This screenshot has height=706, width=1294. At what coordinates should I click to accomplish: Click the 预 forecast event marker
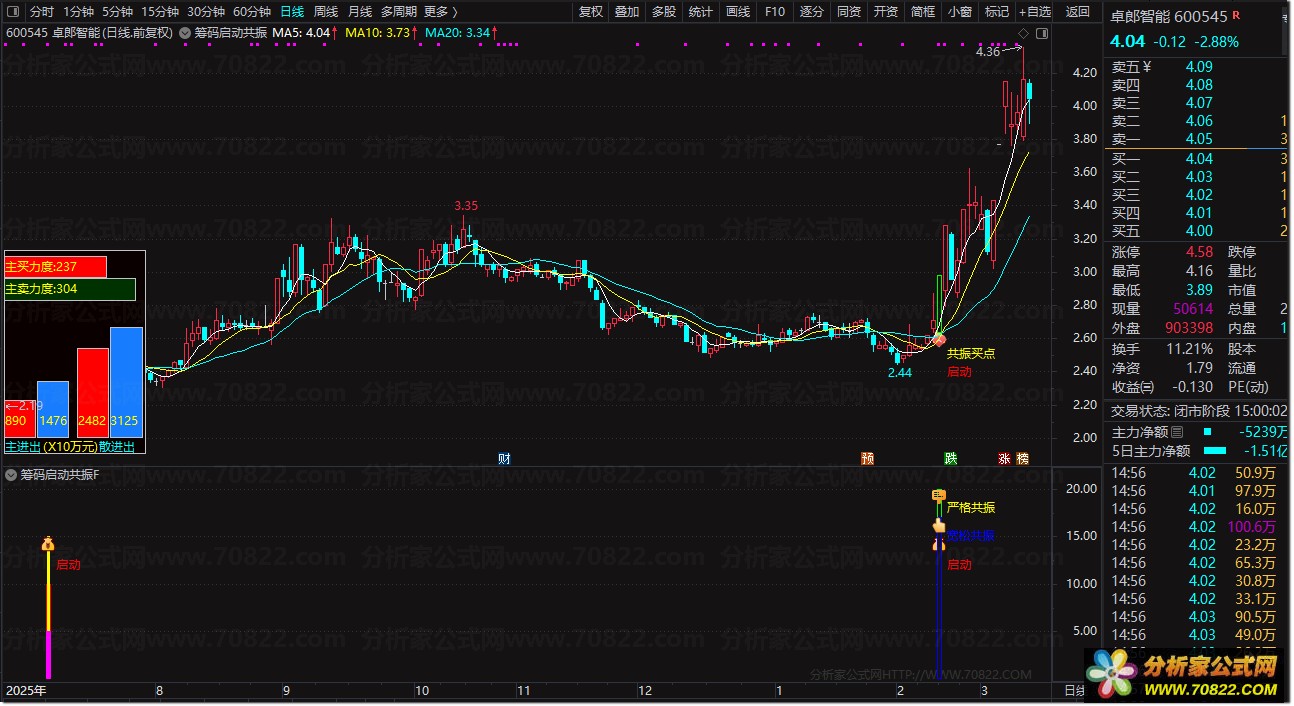(x=867, y=458)
